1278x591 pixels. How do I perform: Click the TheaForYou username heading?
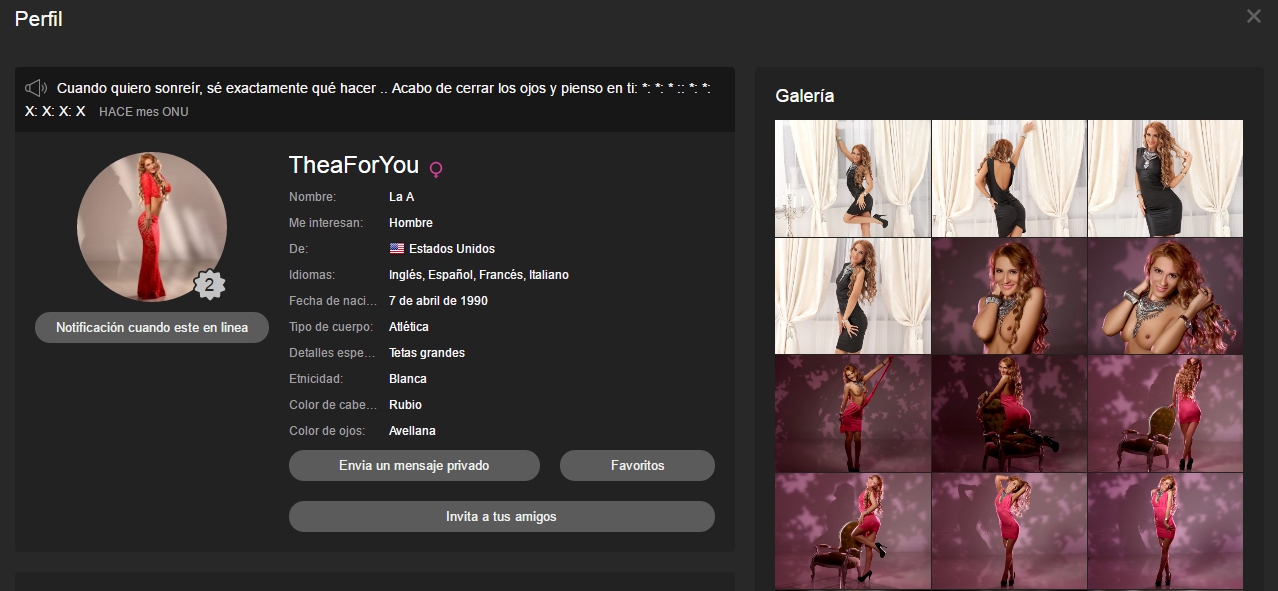pos(354,165)
